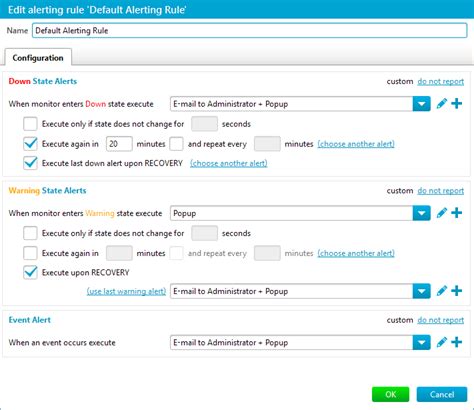Click Warning 'repeat every' minutes field
This screenshot has width=474, height=410.
point(267,253)
